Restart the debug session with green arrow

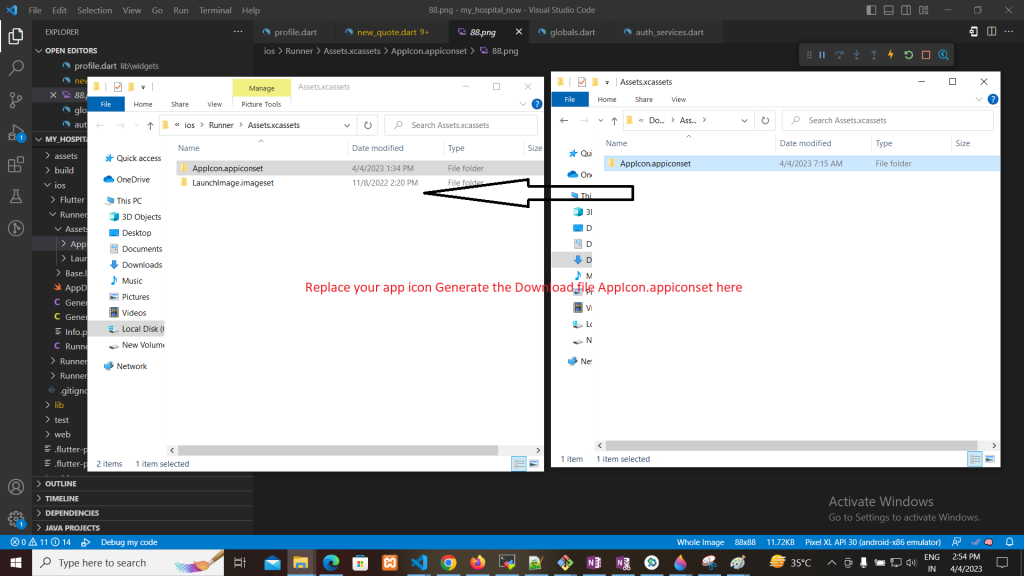908,55
